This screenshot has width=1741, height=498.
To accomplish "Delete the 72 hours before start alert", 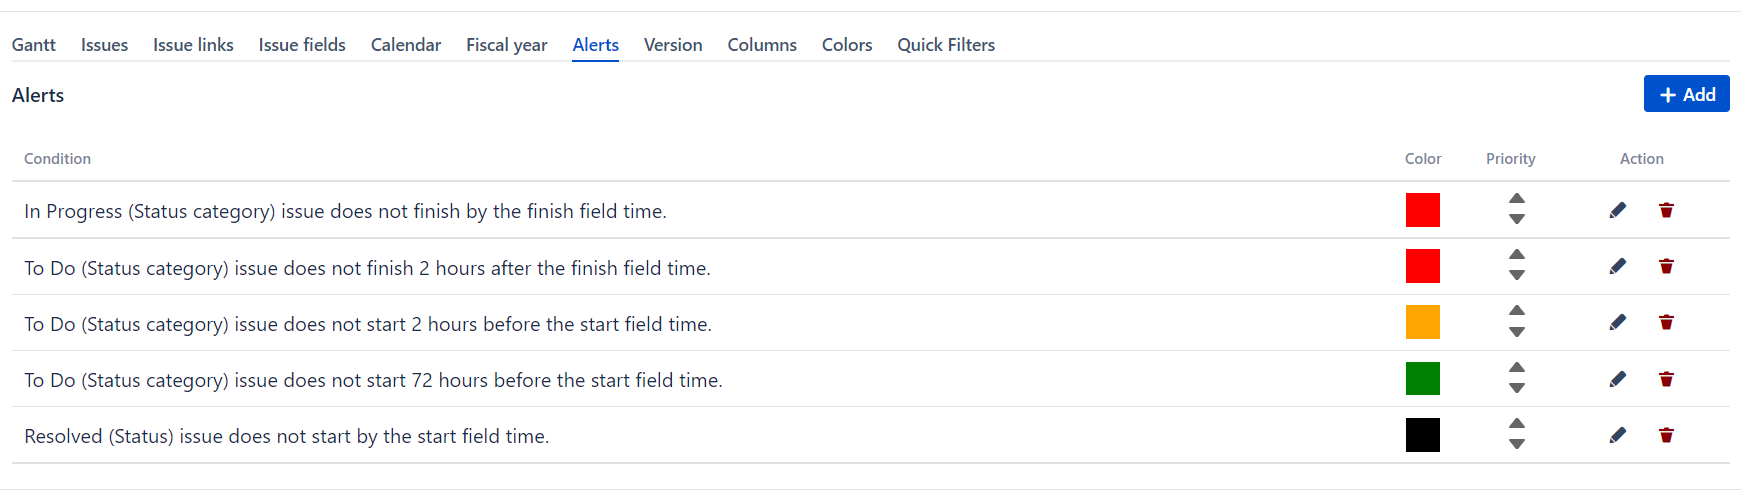I will 1666,379.
